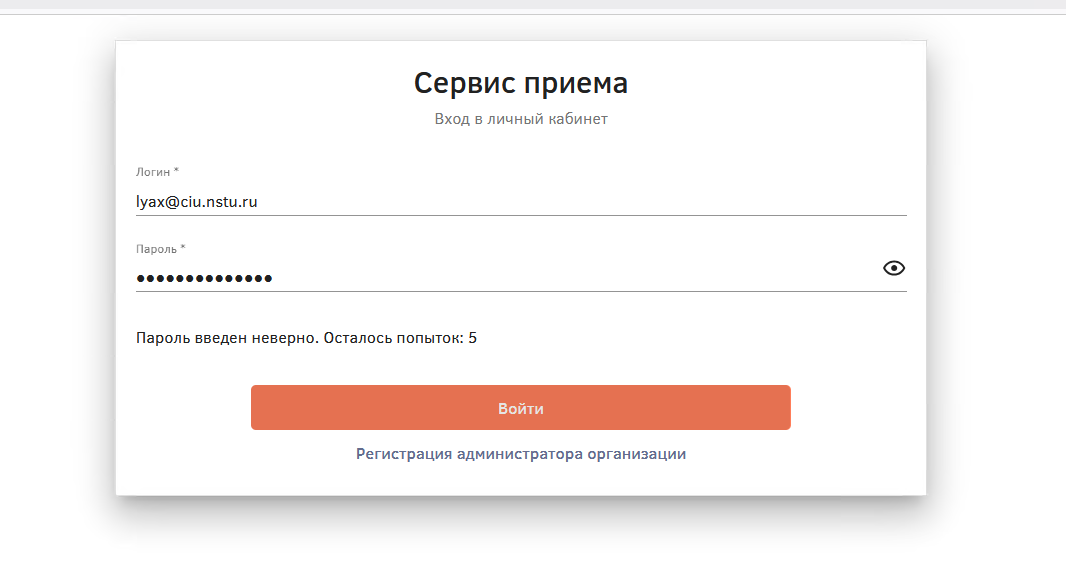Screen dimensions: 1066x570
Task: Open Регистрация администратора организации link
Action: click(x=521, y=454)
